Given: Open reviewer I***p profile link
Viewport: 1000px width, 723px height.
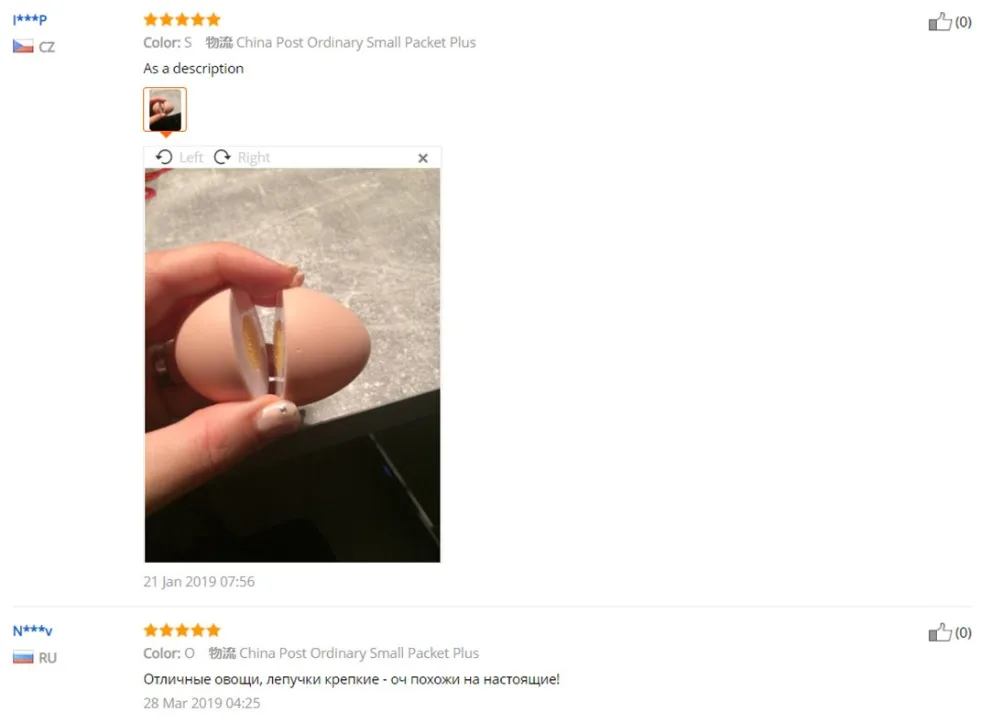Looking at the screenshot, I should (x=30, y=18).
